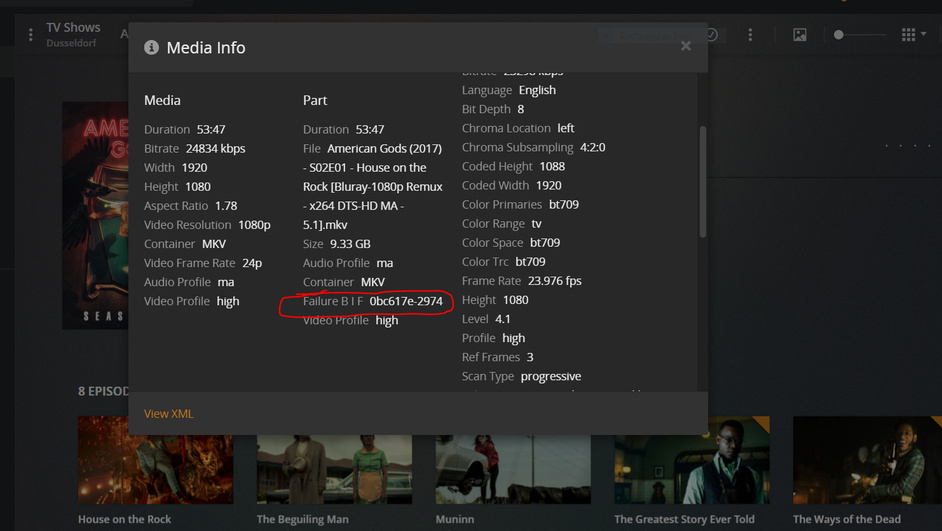Select the Aspect Ratio value 1.78
942x531 pixels.
(226, 205)
